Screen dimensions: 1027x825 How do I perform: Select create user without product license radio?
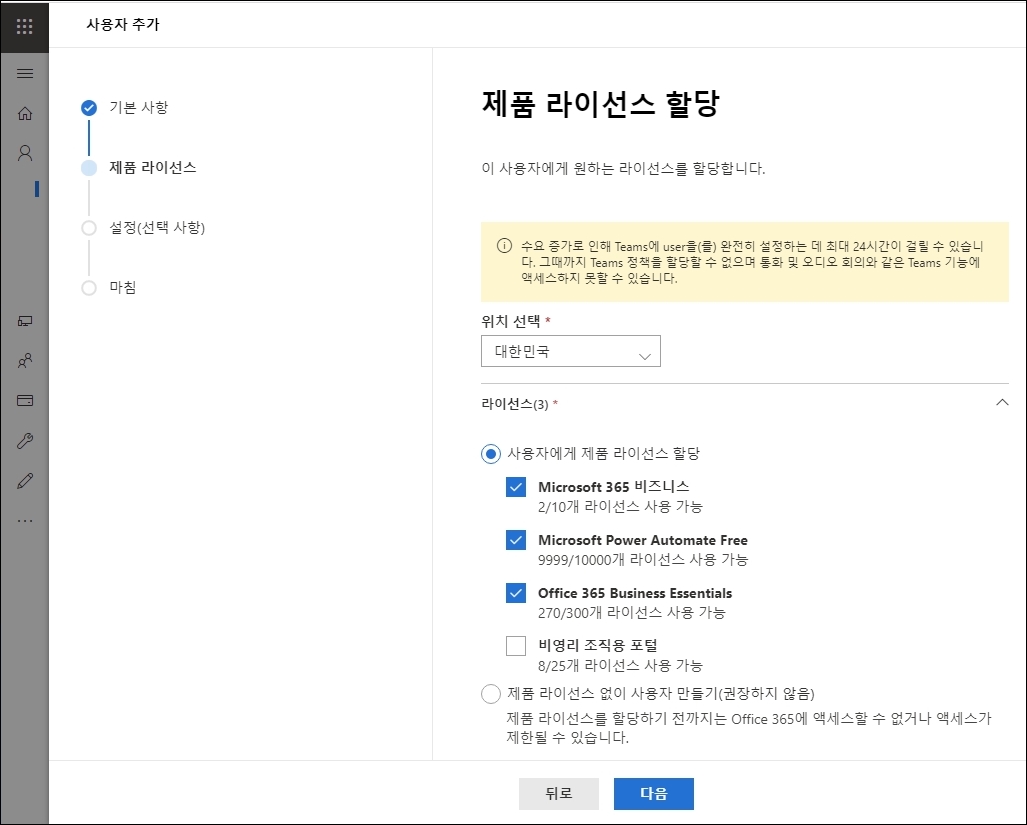491,693
